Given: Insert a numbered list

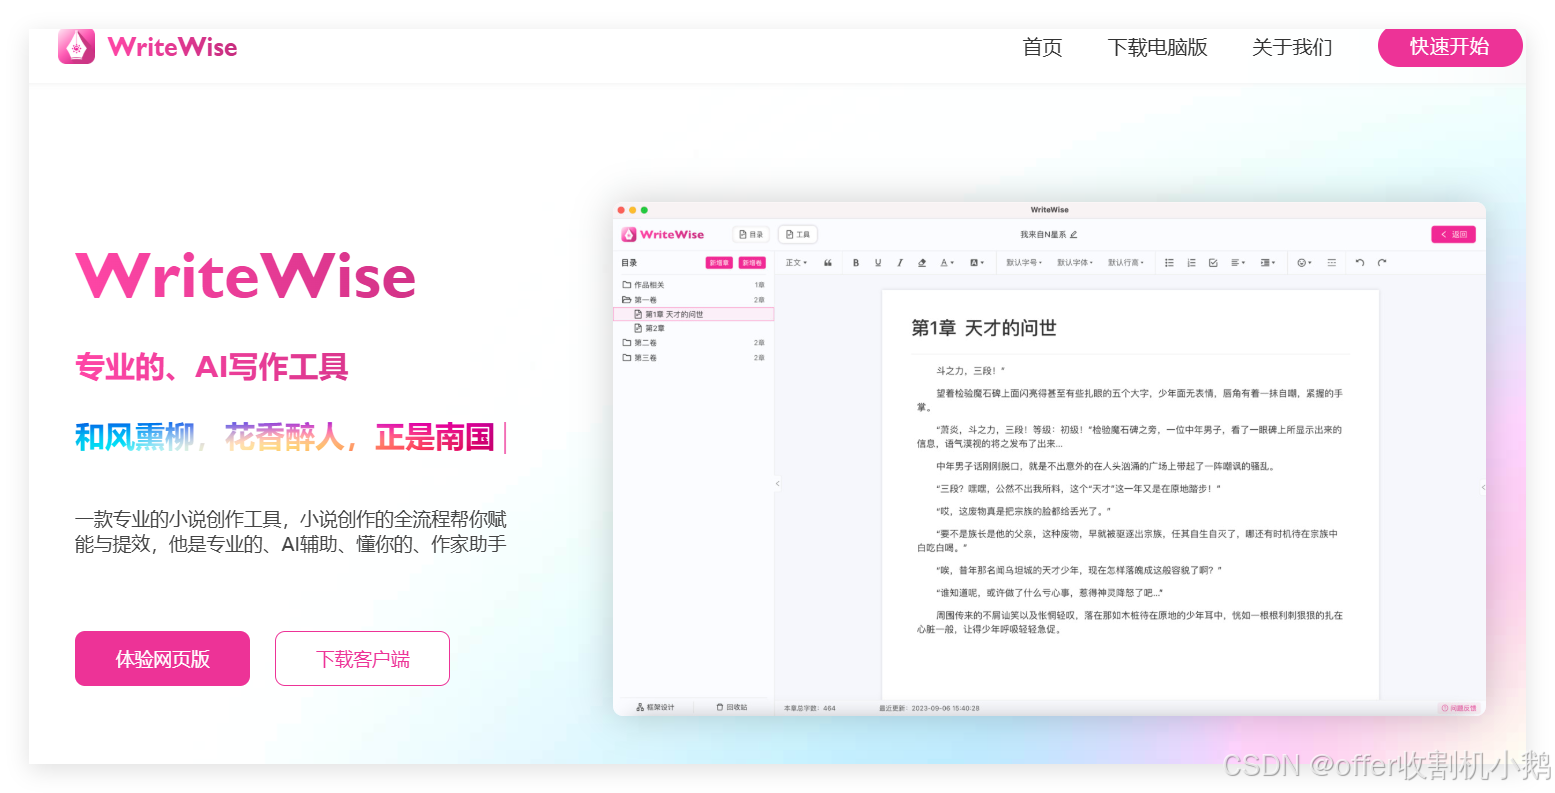Looking at the screenshot, I should (1191, 262).
